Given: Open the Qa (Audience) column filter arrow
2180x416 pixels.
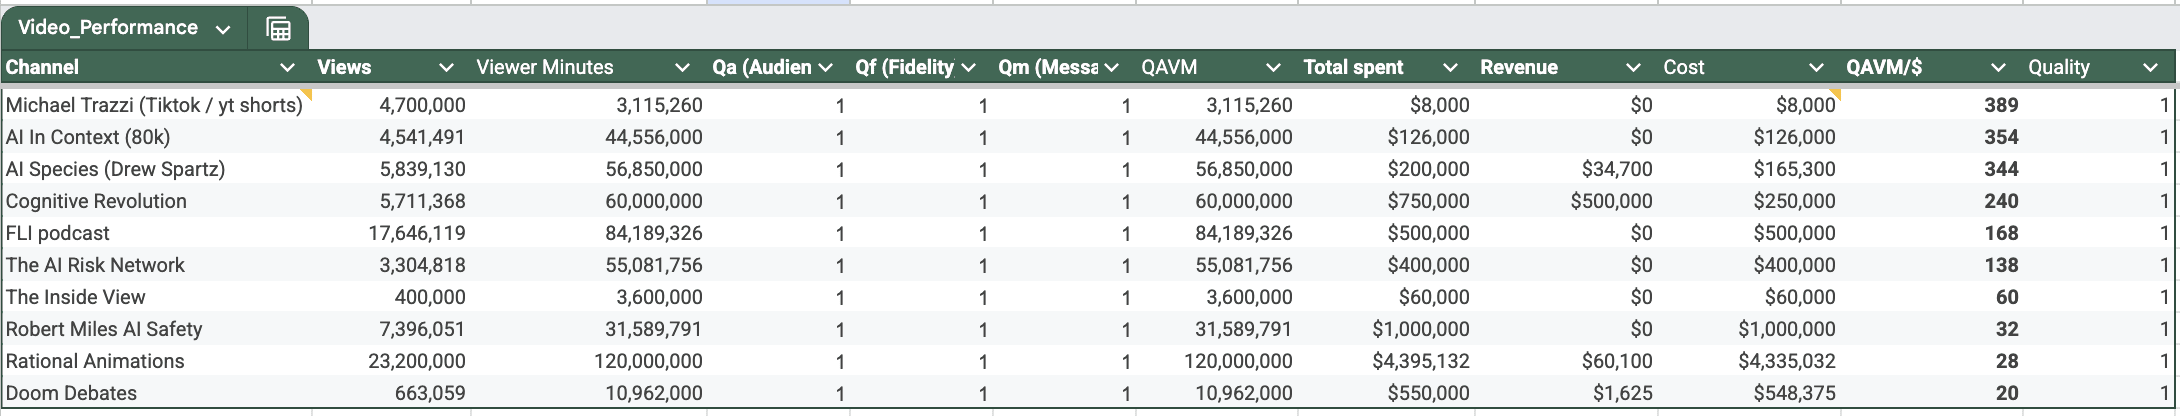Looking at the screenshot, I should 825,68.
